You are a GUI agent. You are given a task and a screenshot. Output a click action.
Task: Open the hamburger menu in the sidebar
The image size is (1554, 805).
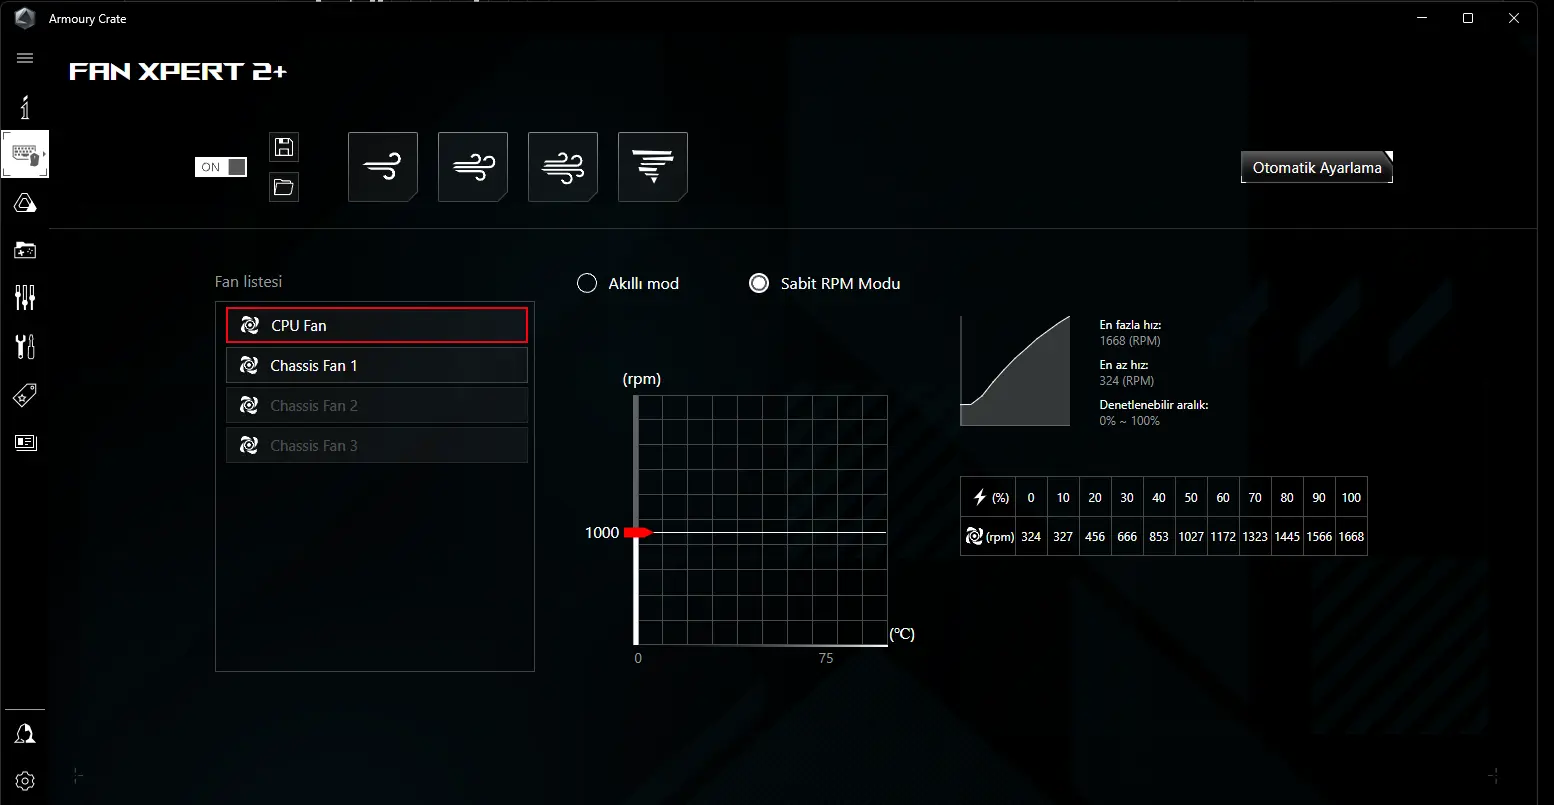click(25, 58)
